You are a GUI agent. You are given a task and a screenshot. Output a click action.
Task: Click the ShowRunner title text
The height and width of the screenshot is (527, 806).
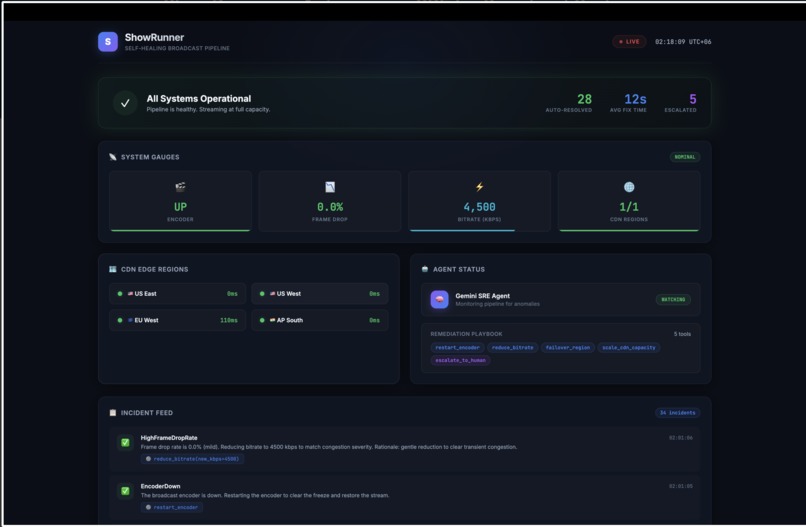click(154, 38)
